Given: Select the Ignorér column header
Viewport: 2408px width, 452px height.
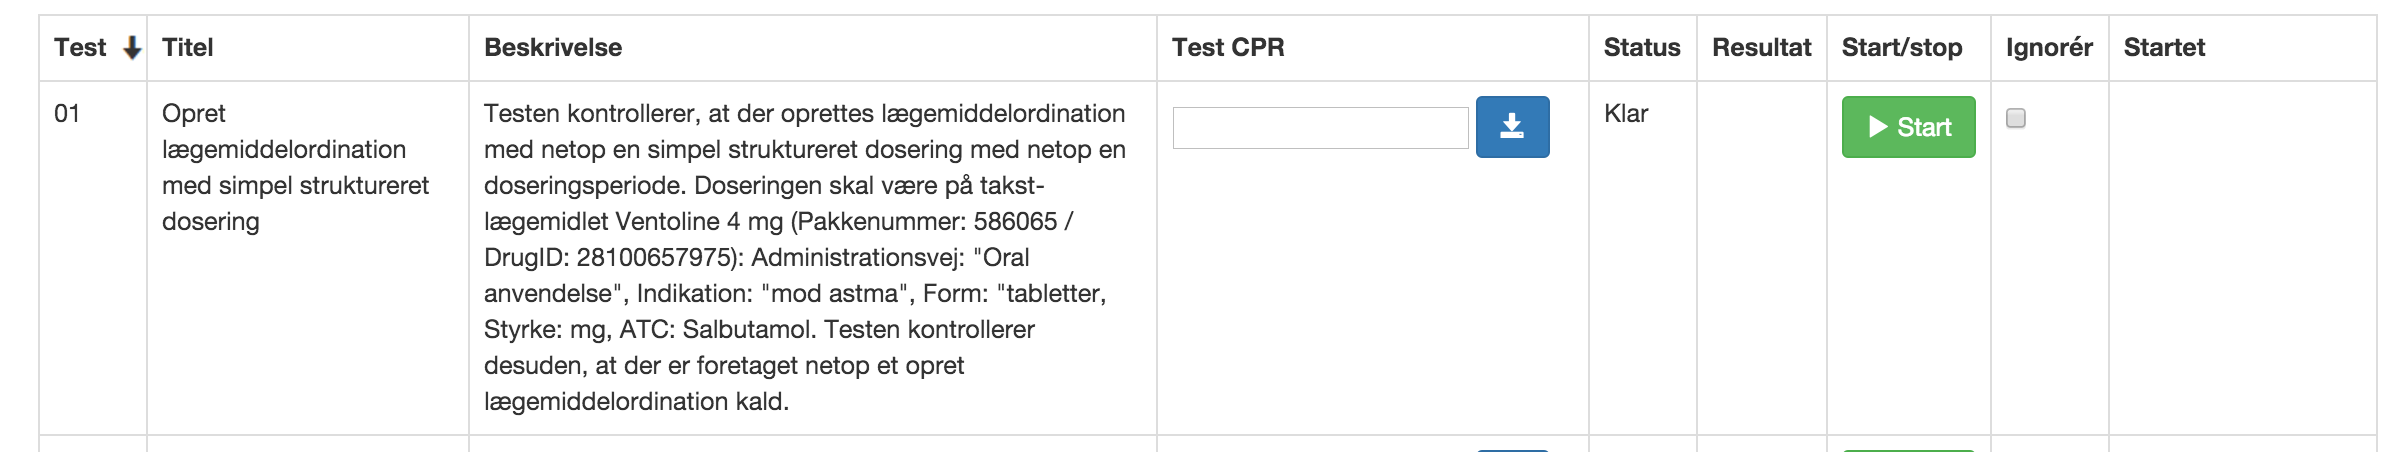Looking at the screenshot, I should point(2049,48).
